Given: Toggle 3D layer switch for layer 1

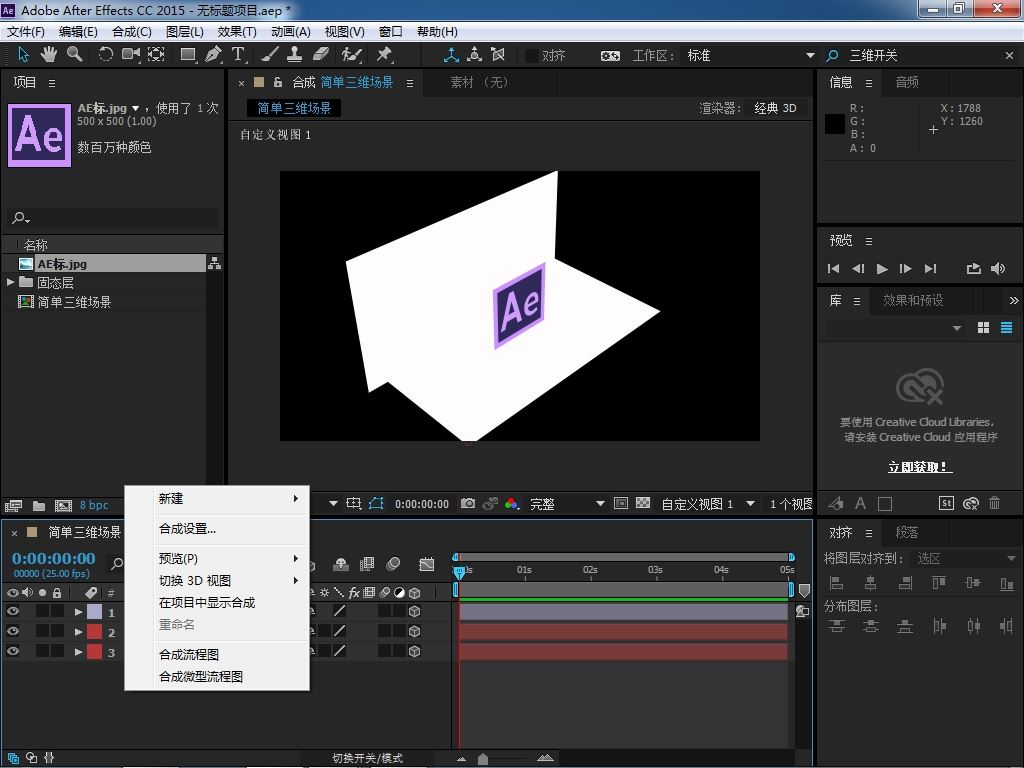Looking at the screenshot, I should click(x=414, y=611).
